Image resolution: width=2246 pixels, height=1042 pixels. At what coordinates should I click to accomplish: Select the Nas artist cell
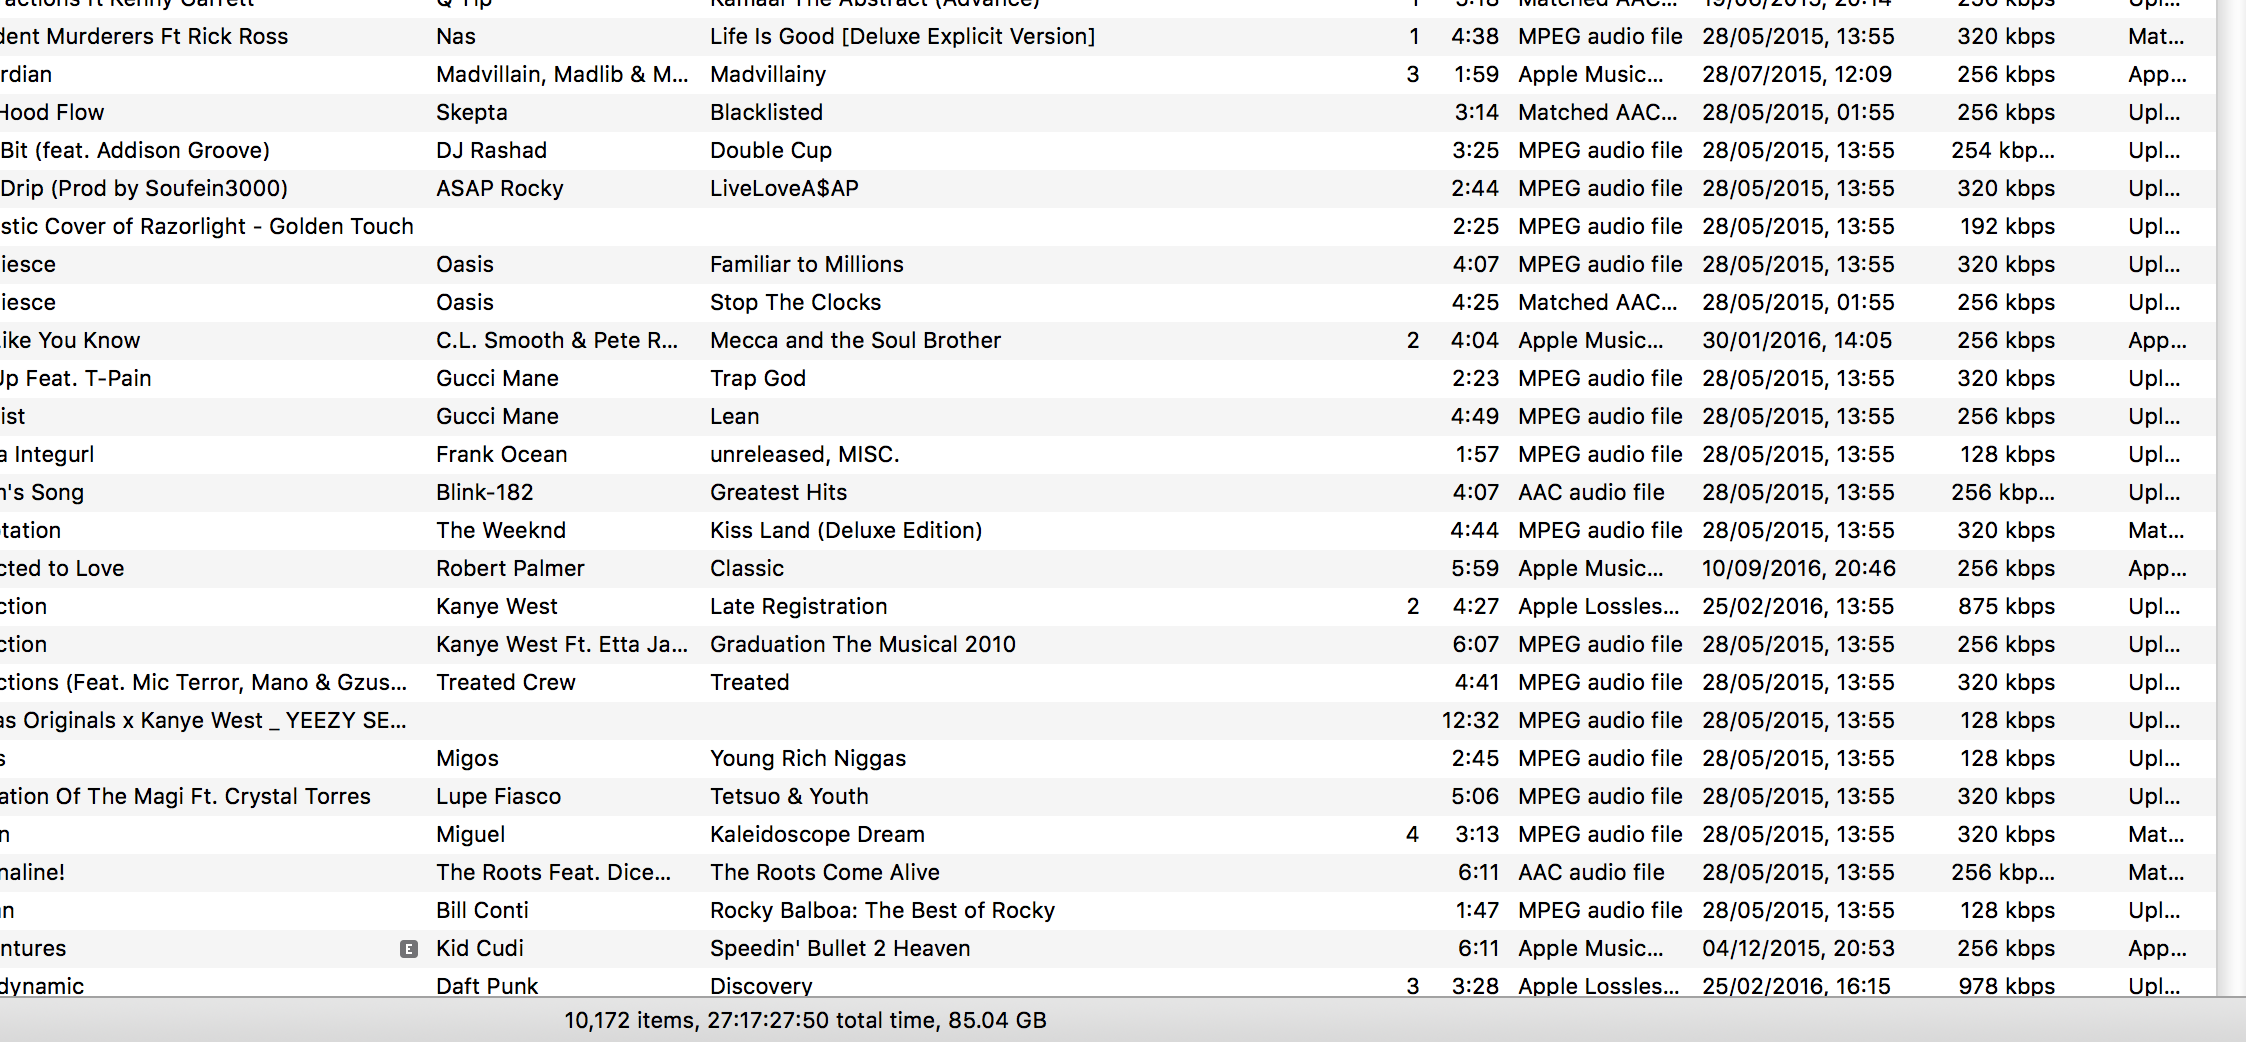[x=456, y=37]
